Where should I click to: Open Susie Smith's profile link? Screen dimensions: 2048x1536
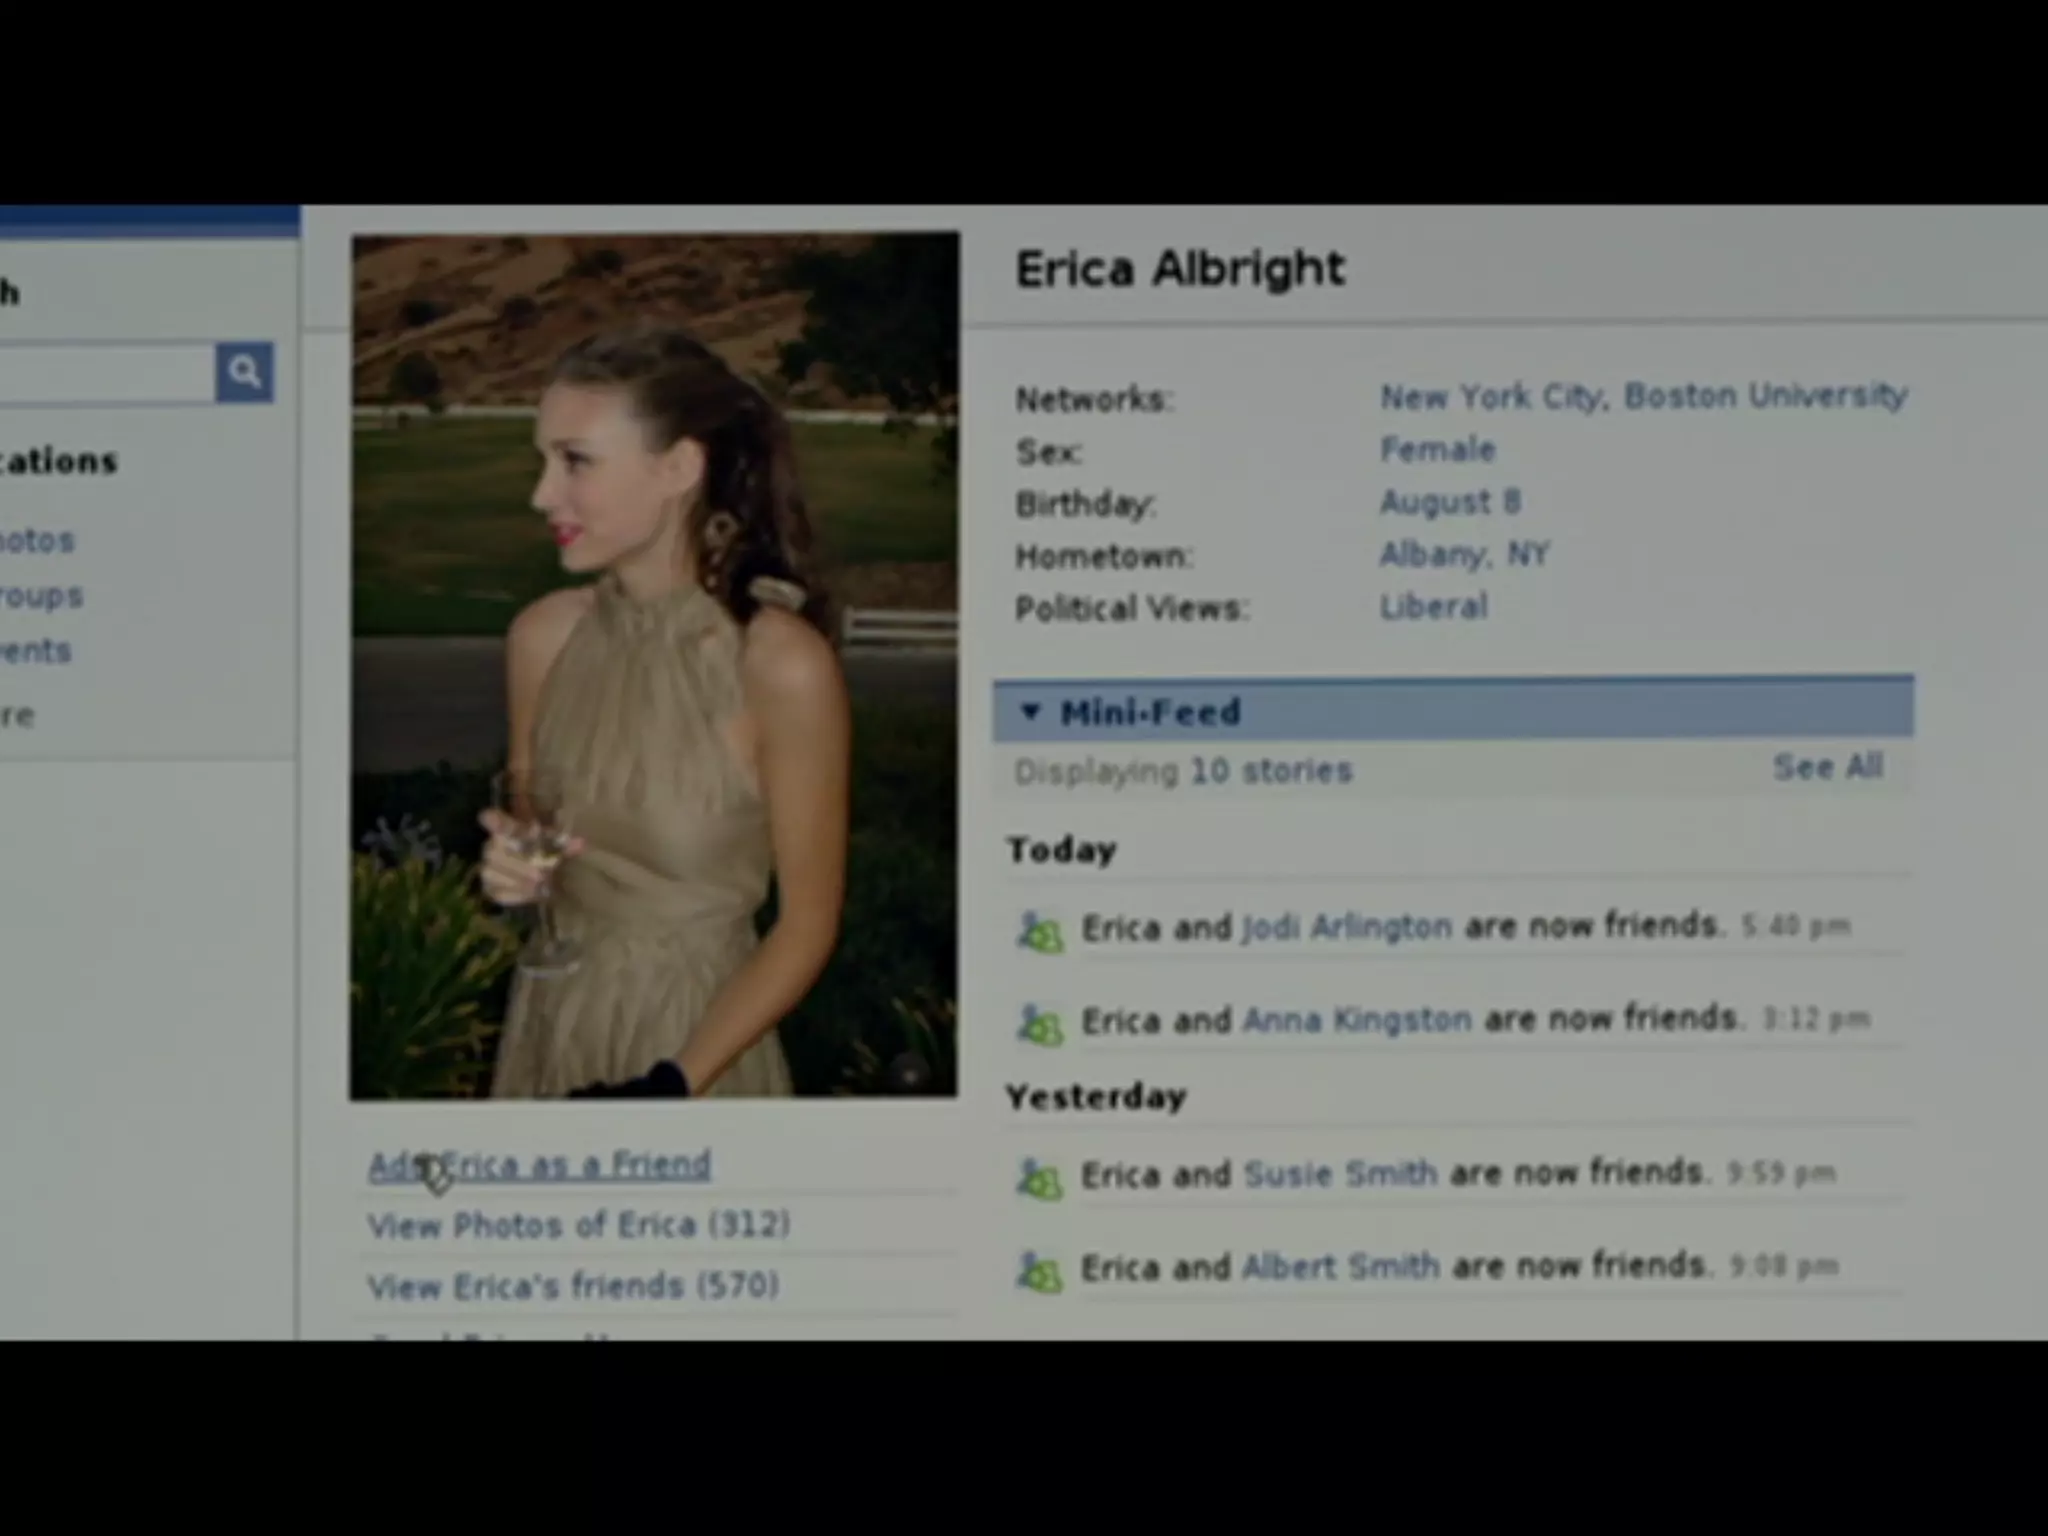(x=1340, y=1173)
